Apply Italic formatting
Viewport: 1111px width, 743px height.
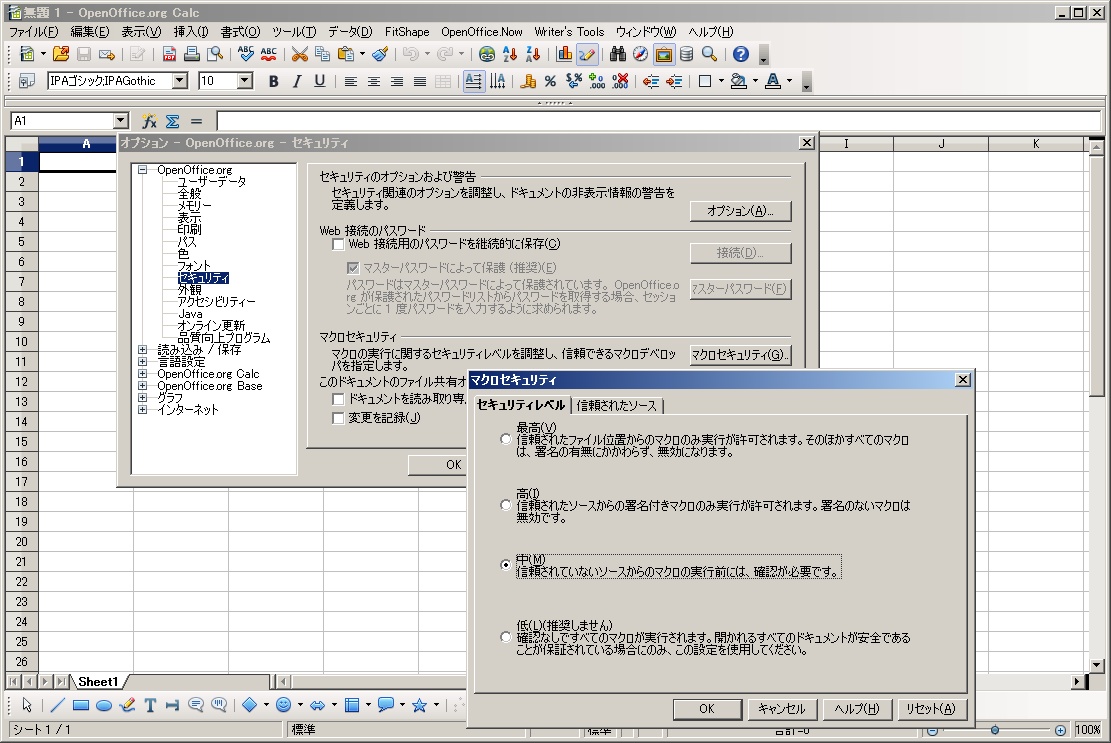pyautogui.click(x=297, y=81)
